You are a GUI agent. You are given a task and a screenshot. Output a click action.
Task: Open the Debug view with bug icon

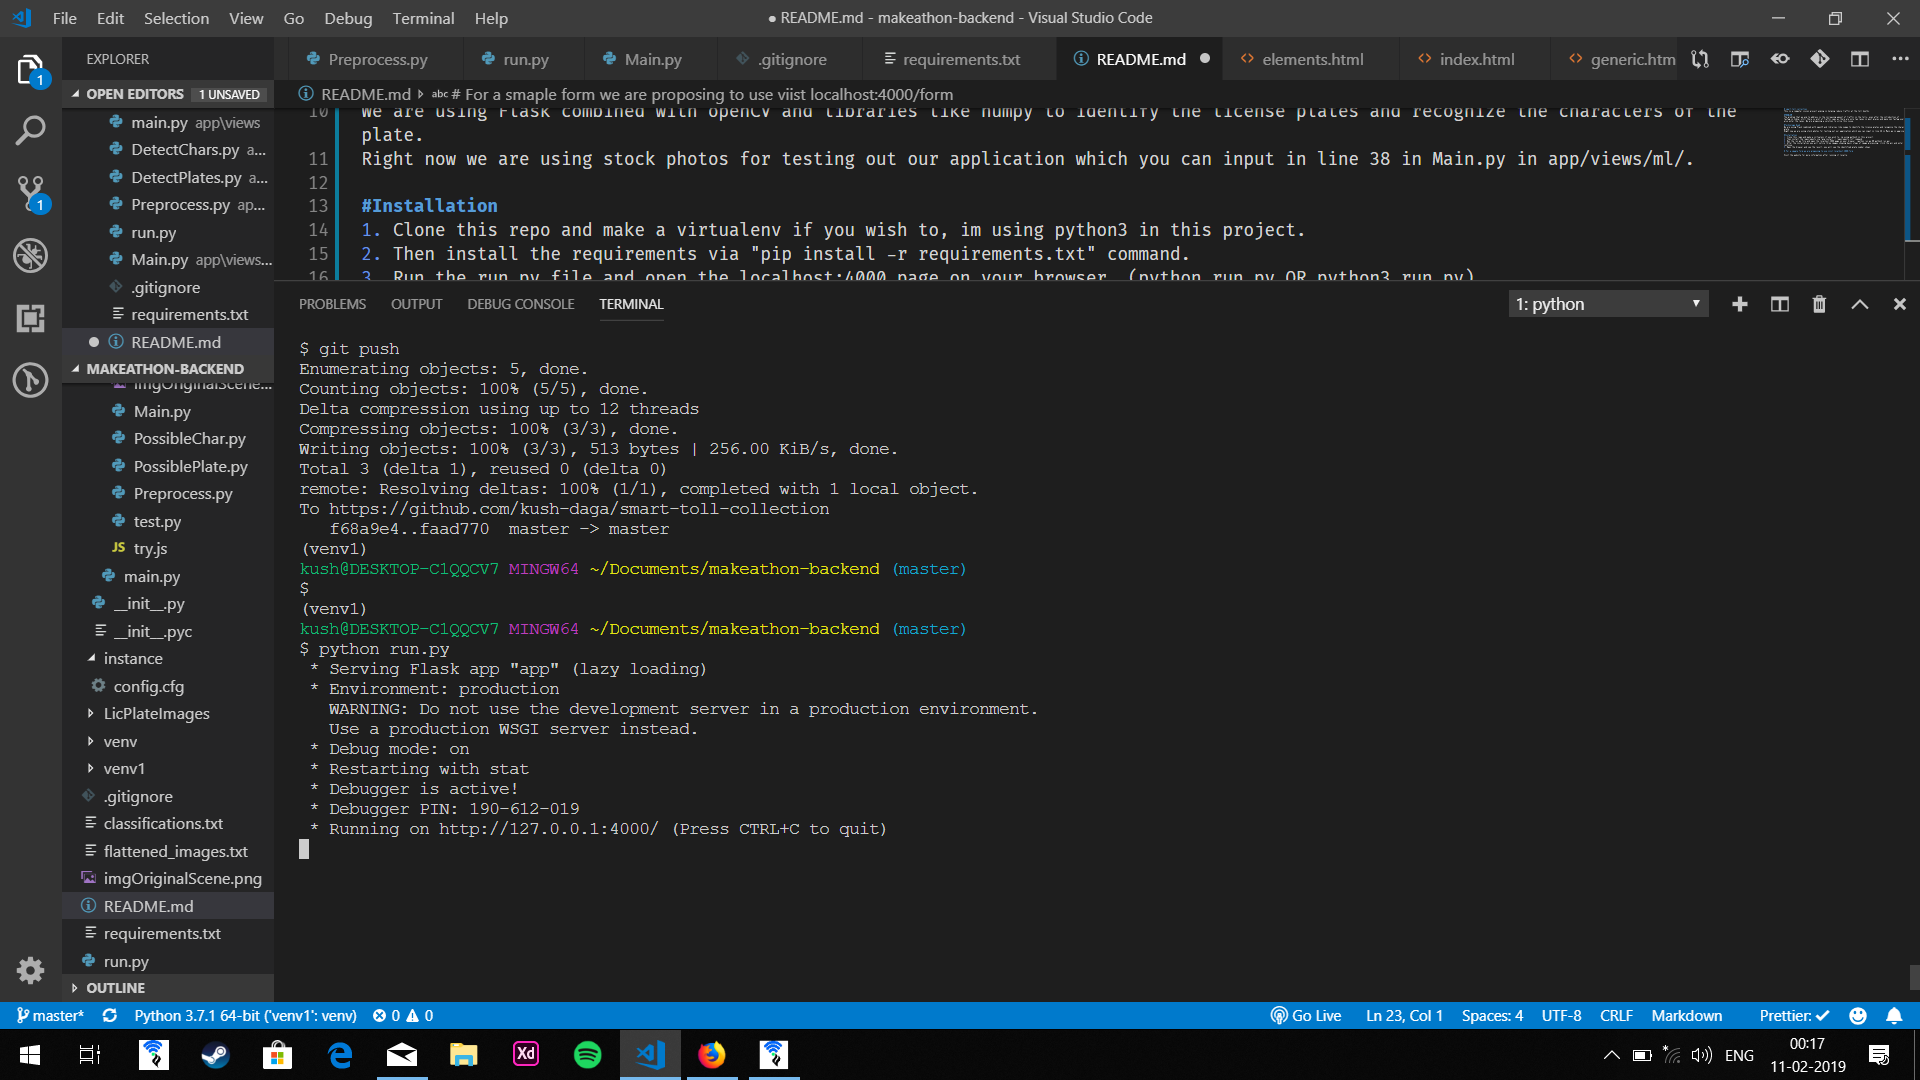(x=30, y=256)
